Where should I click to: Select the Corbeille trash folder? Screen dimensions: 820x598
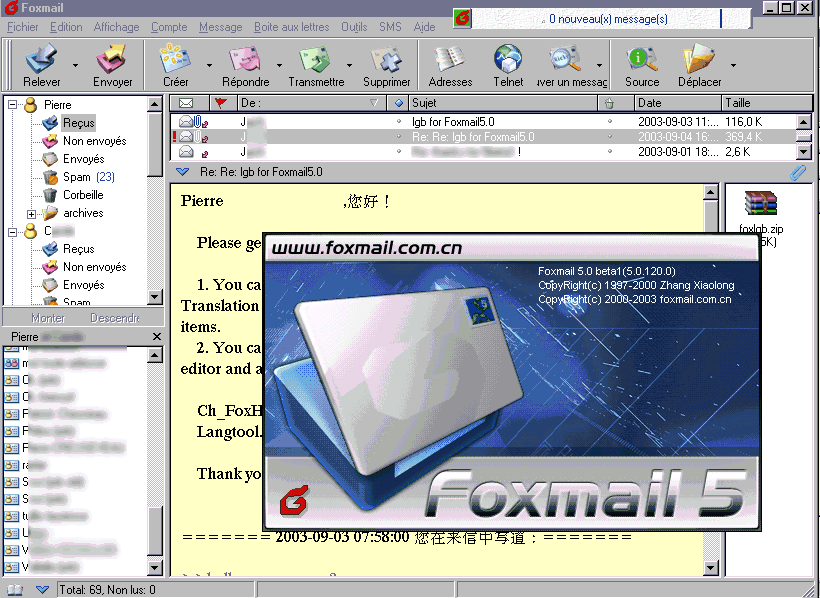pos(83,195)
